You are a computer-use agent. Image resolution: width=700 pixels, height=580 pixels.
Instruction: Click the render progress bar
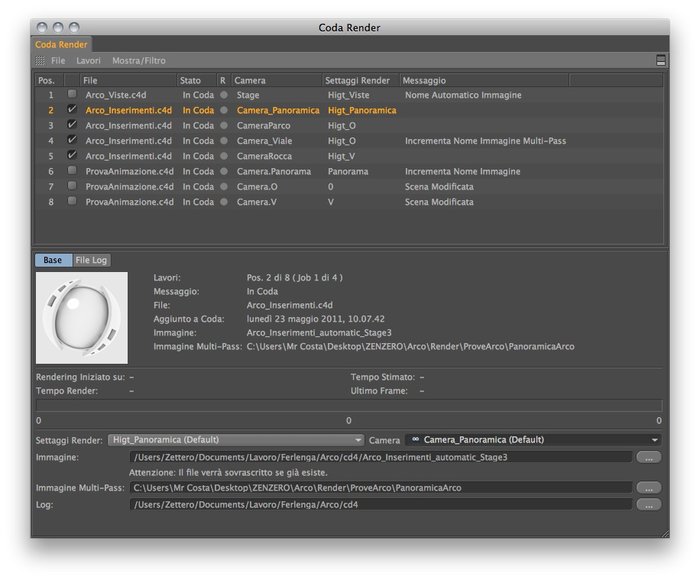[x=349, y=406]
